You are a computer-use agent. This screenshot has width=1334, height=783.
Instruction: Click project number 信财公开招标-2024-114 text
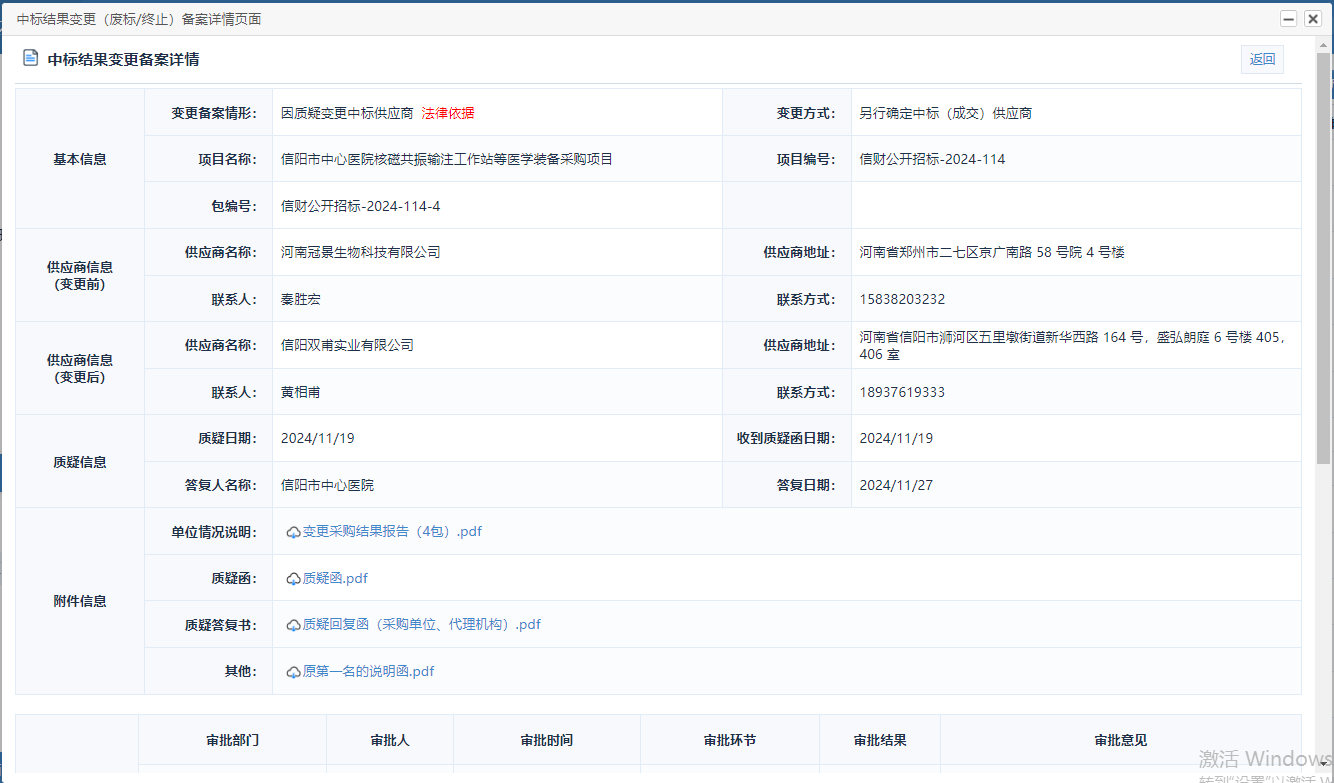click(x=932, y=159)
